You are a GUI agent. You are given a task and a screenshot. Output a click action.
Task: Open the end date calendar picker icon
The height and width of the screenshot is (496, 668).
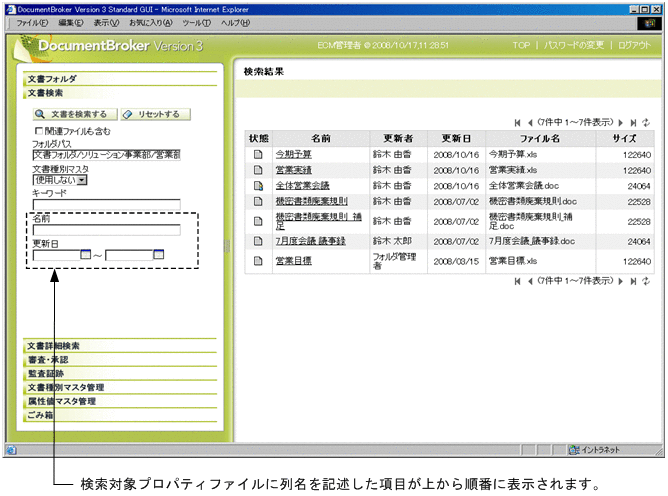[x=159, y=254]
